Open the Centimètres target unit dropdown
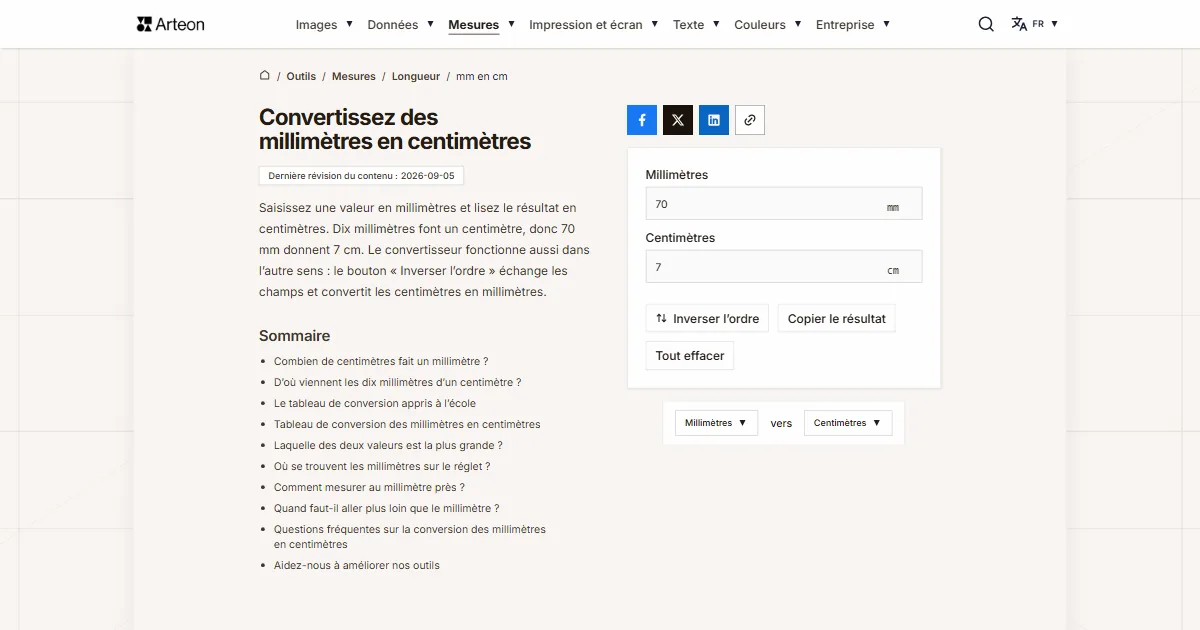This screenshot has width=1200, height=630. tap(847, 423)
